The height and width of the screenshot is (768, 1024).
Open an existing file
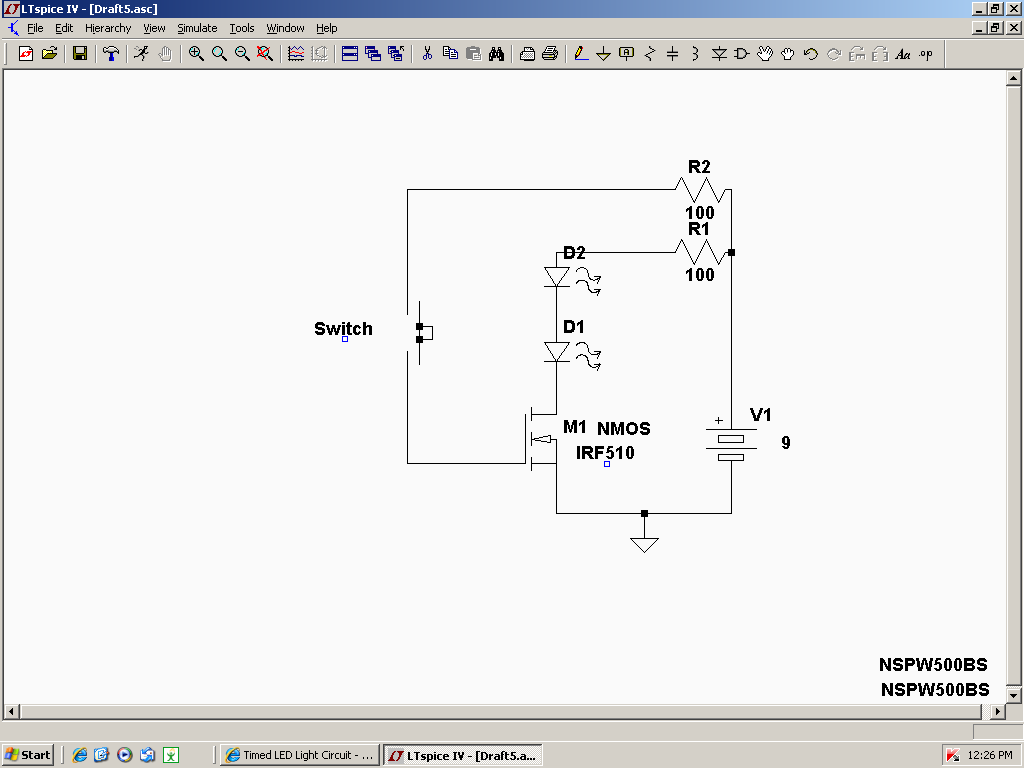50,54
